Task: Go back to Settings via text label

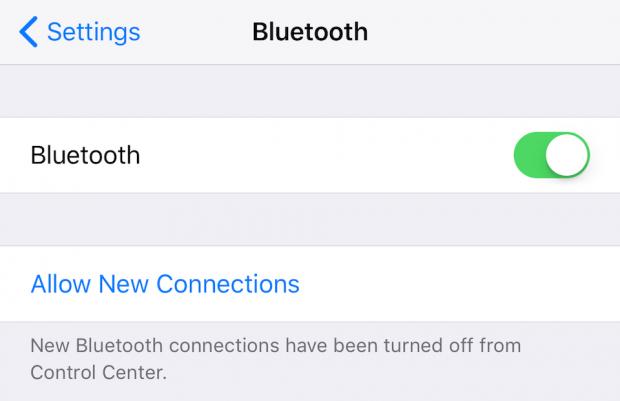Action: [94, 32]
